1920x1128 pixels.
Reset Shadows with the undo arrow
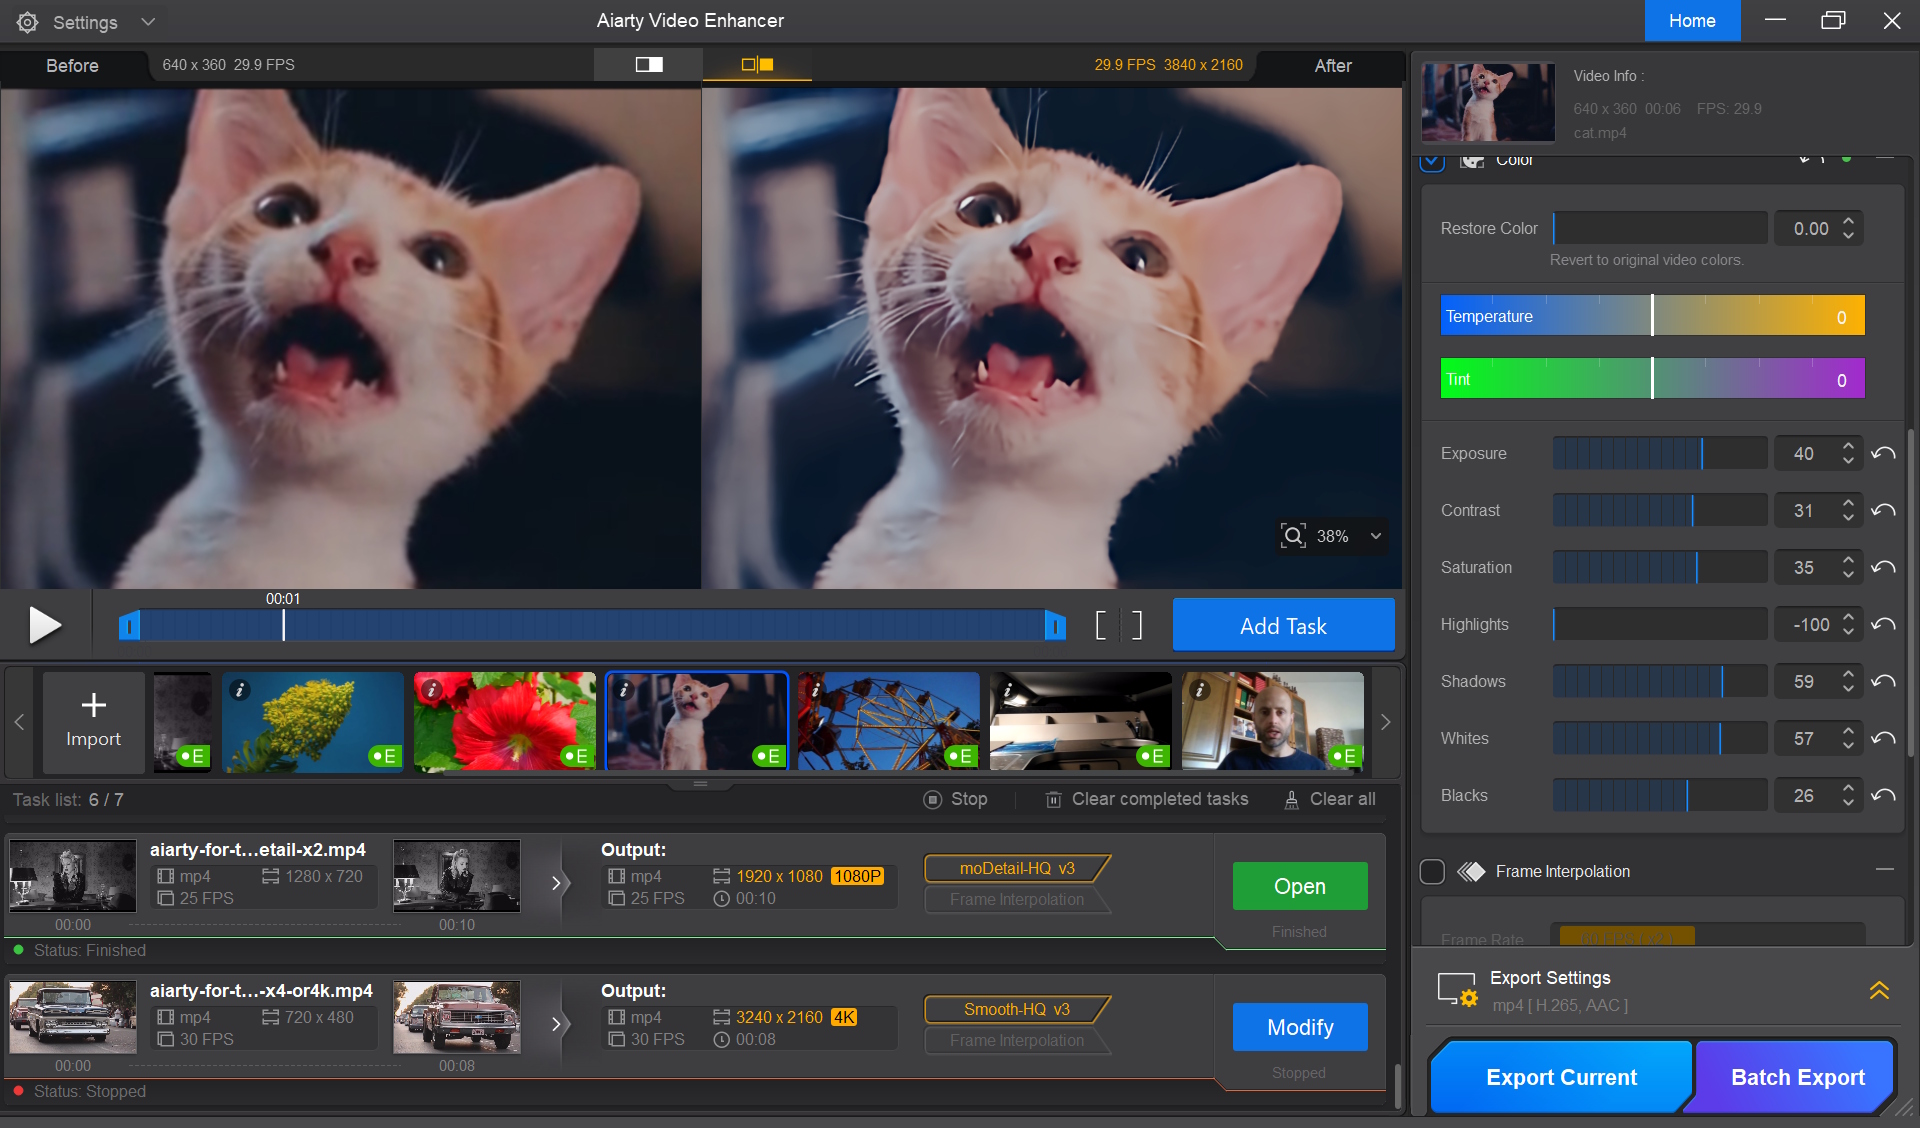point(1884,682)
